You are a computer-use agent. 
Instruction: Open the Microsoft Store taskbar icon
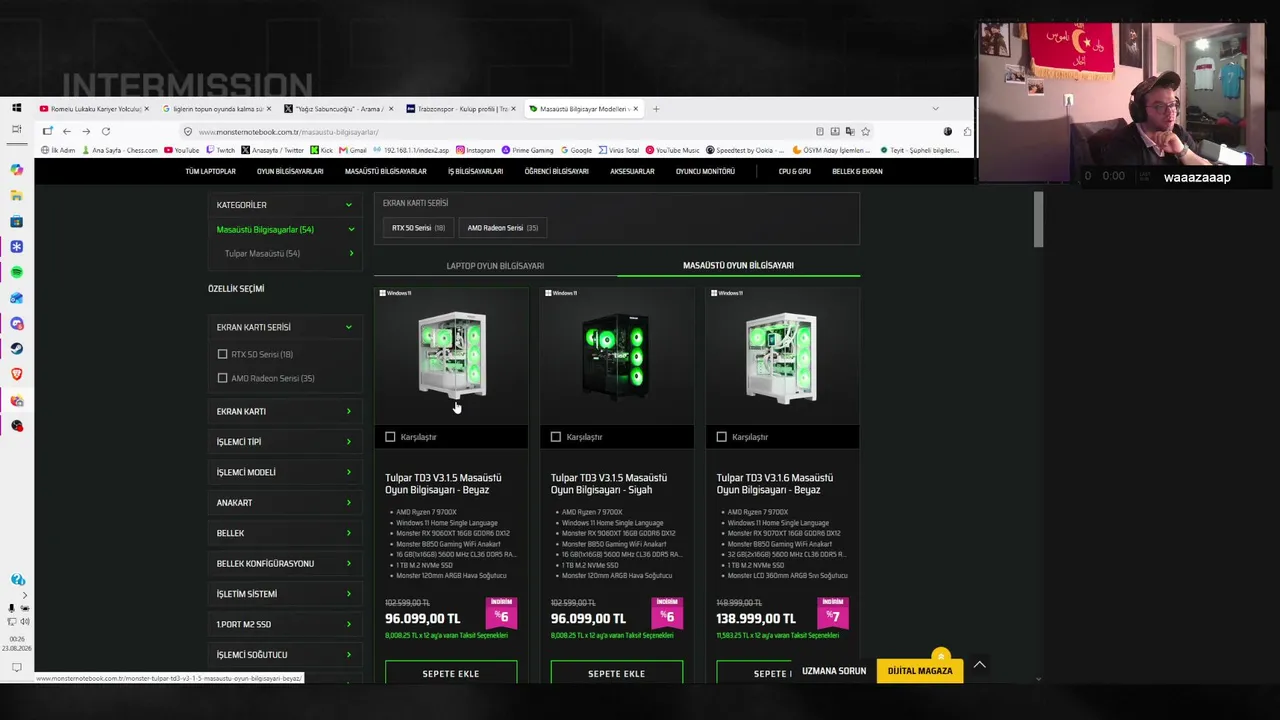(17, 221)
